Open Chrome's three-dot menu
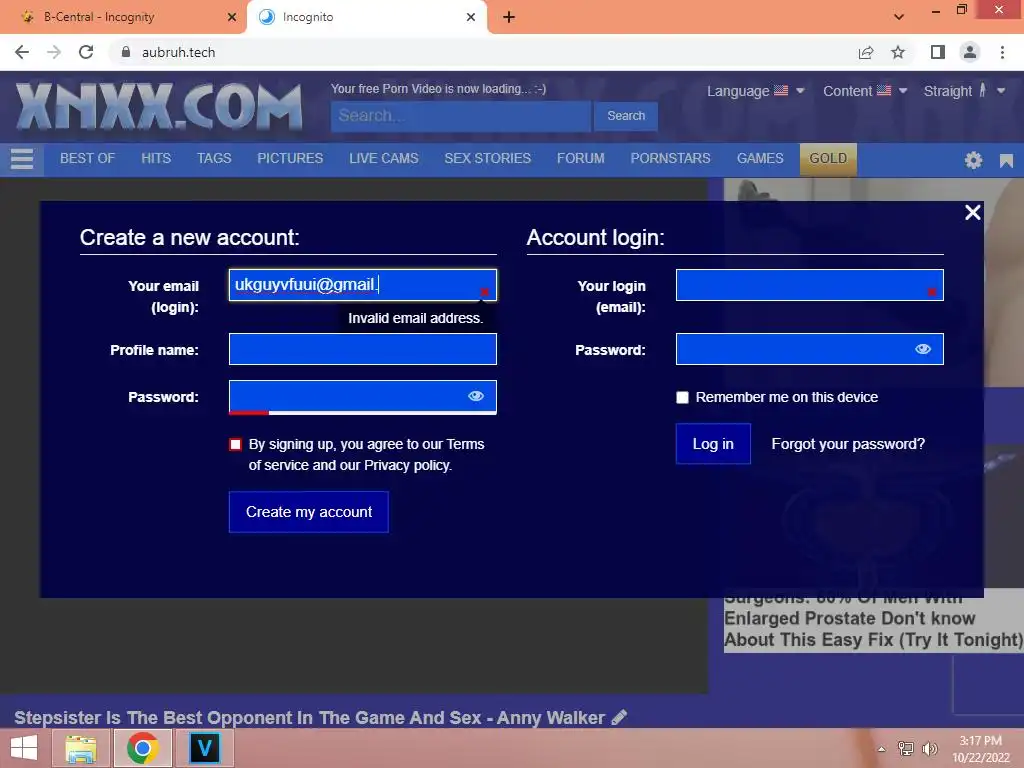The width and height of the screenshot is (1024, 768). click(x=1002, y=52)
